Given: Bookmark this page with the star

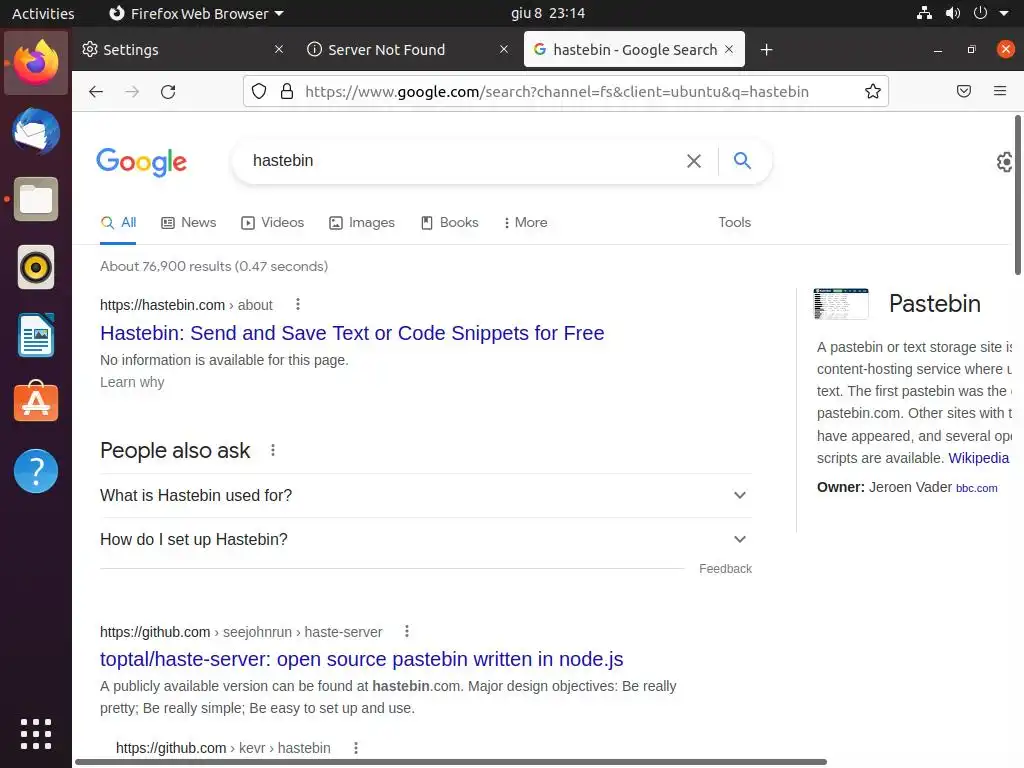Looking at the screenshot, I should click(872, 91).
